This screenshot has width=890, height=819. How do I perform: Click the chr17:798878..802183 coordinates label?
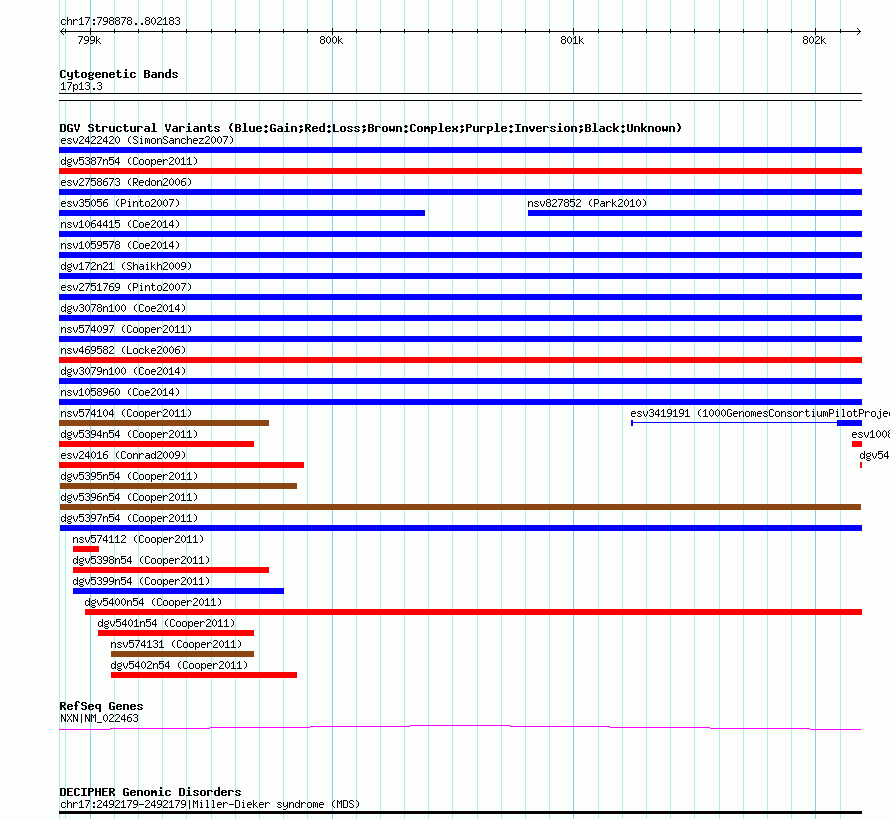120,22
